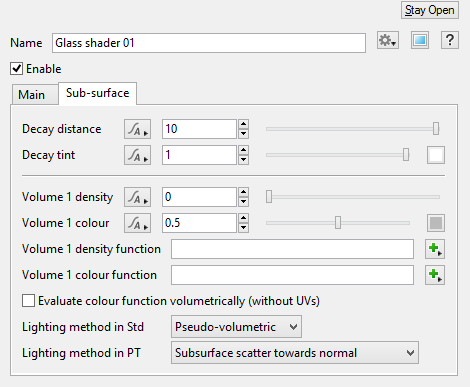Viewport: 470px width, 387px height.
Task: Add a Volume 1 density function shader
Action: coord(435,249)
